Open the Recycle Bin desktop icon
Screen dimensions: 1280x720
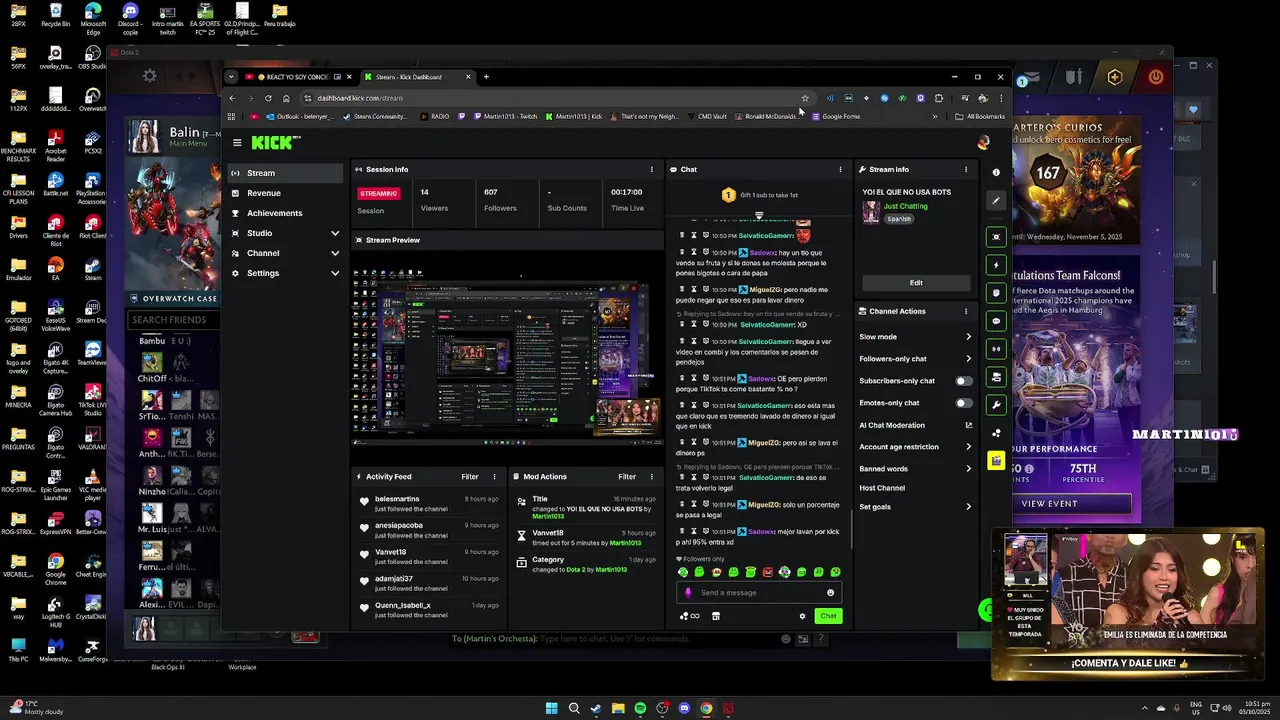coord(56,14)
